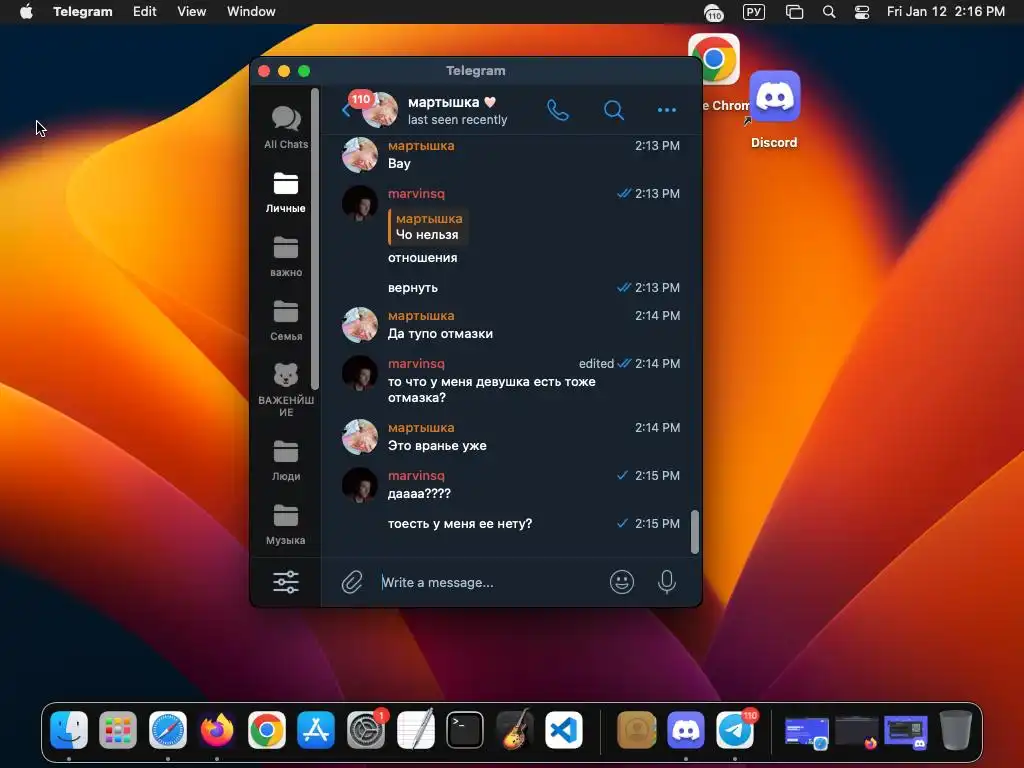Screen dimensions: 1024x768
Task: Search within the мартышка chat
Action: click(613, 110)
